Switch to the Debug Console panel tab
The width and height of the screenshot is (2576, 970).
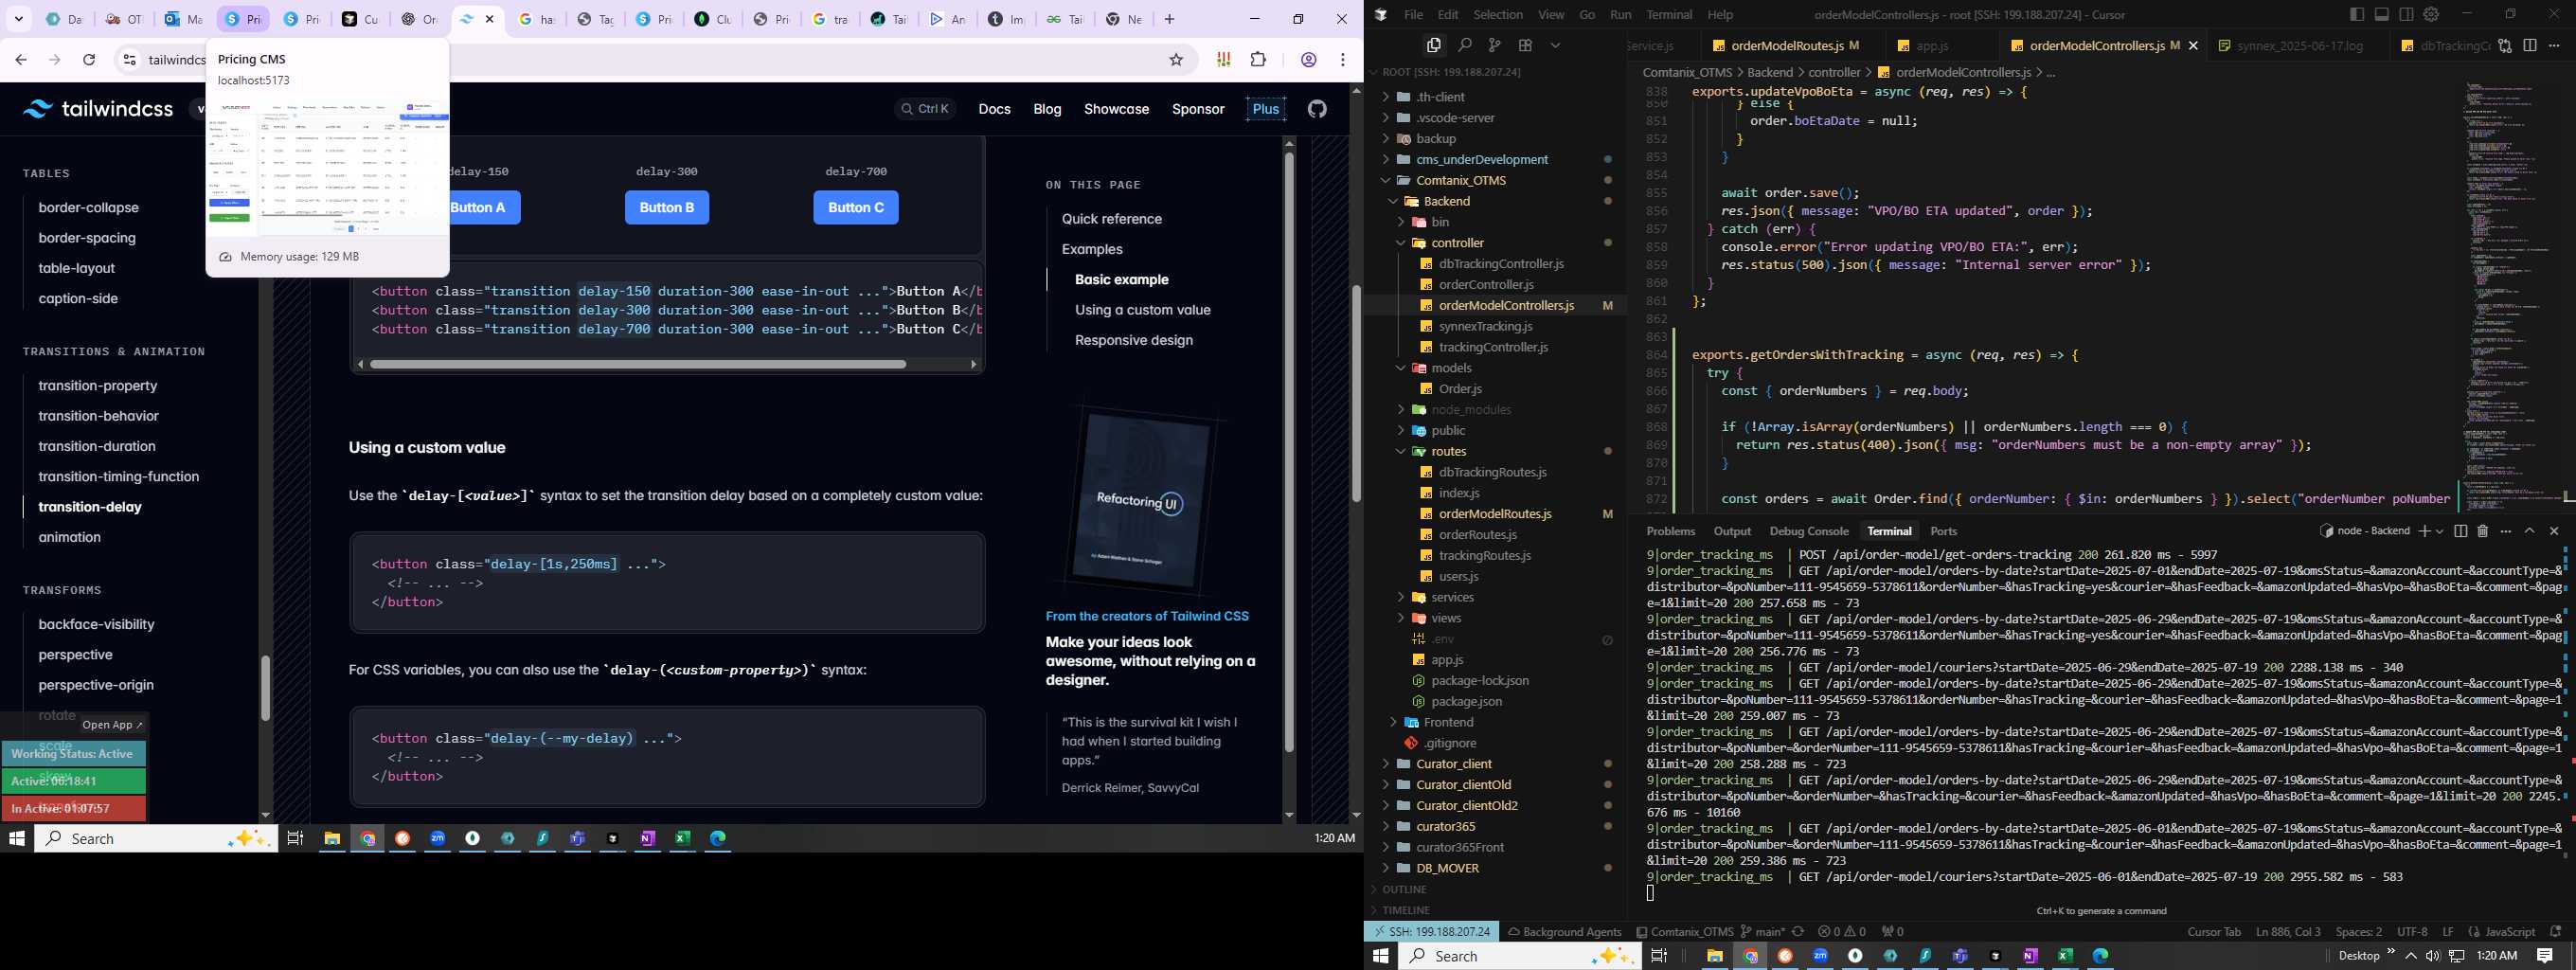click(x=1809, y=531)
